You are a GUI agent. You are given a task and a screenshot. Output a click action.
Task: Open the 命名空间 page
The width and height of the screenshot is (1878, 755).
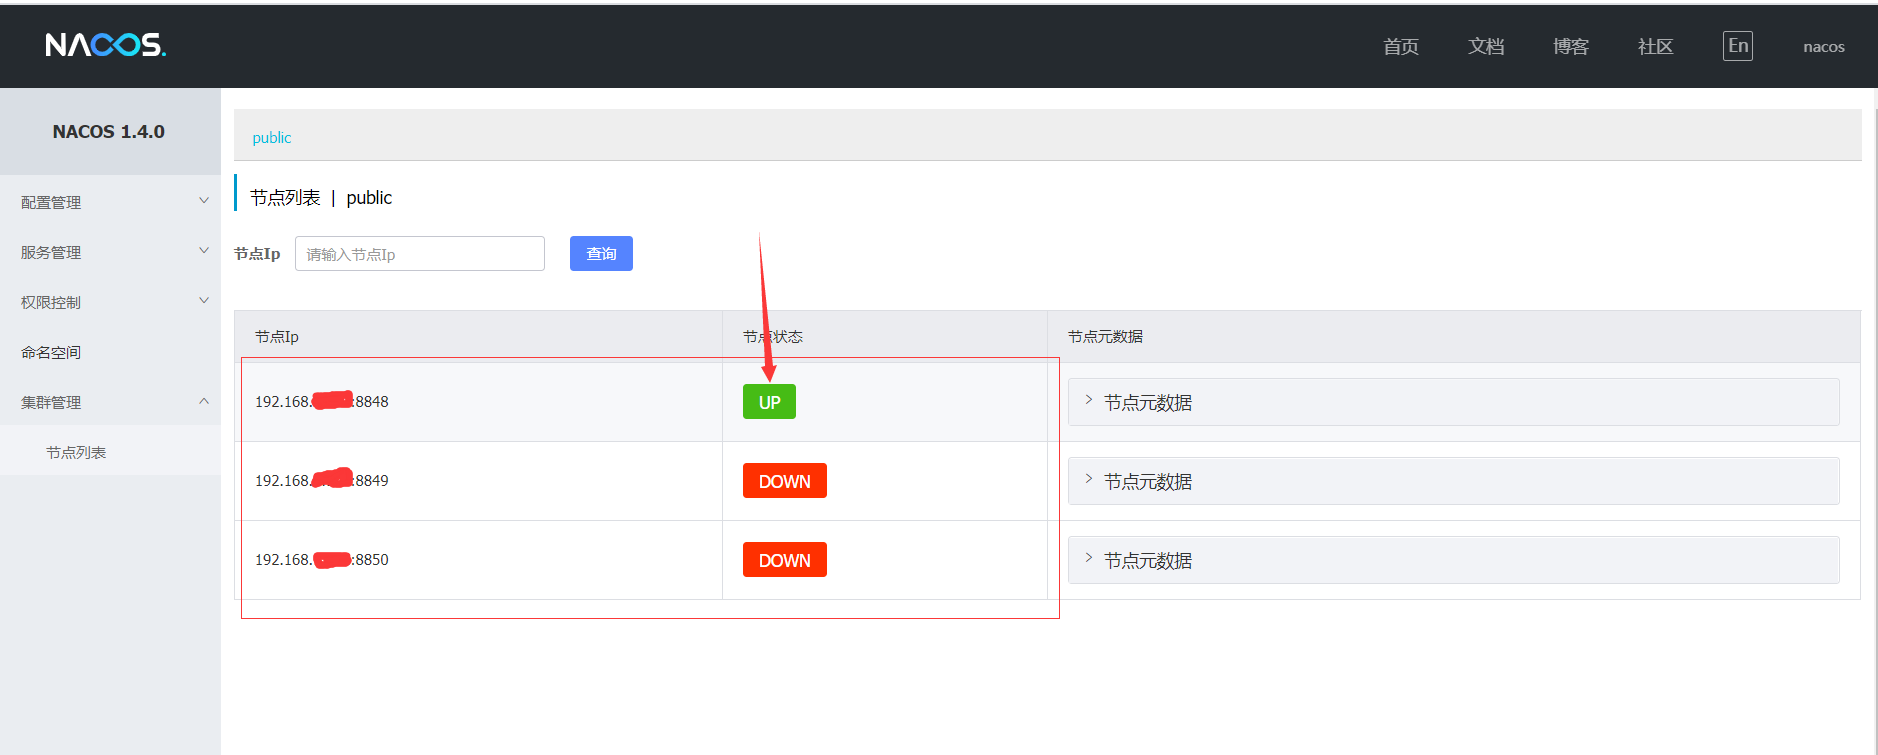pos(110,351)
